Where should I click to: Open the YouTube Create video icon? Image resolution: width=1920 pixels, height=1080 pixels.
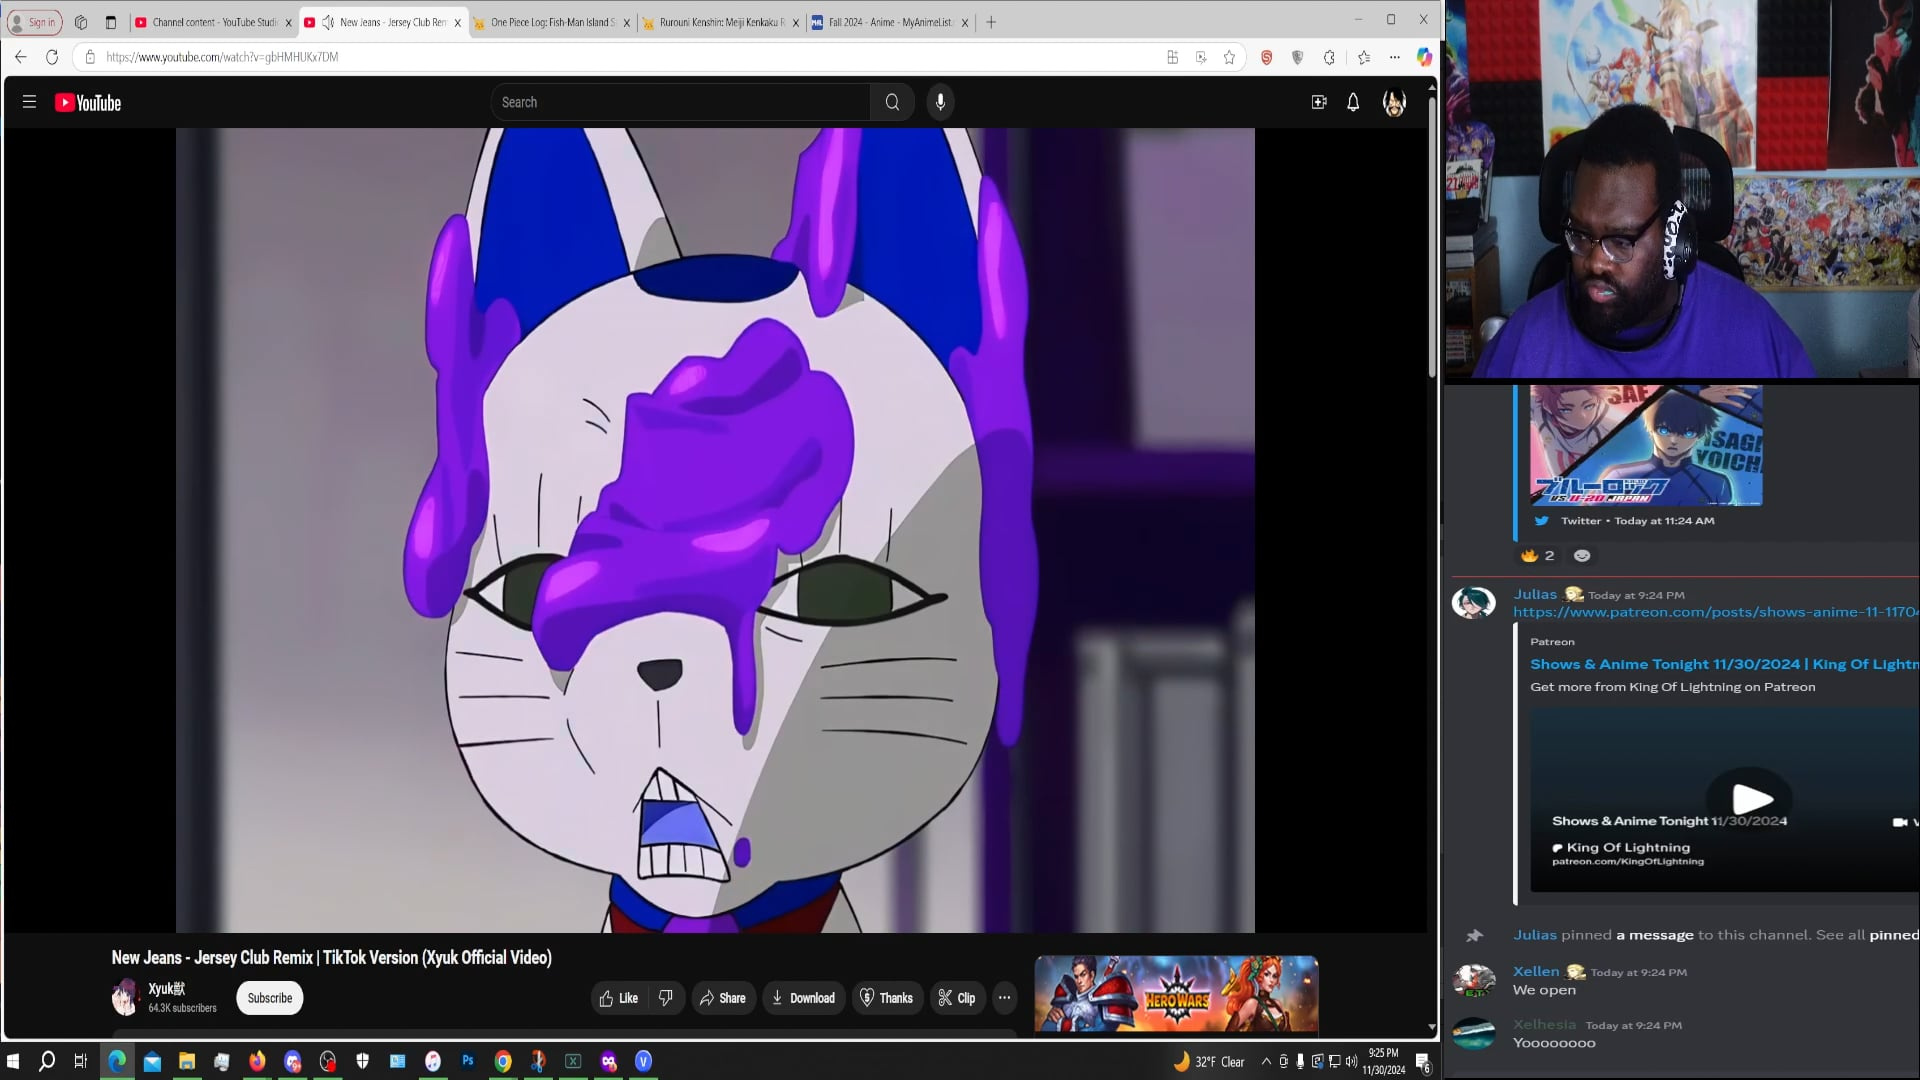tap(1319, 102)
